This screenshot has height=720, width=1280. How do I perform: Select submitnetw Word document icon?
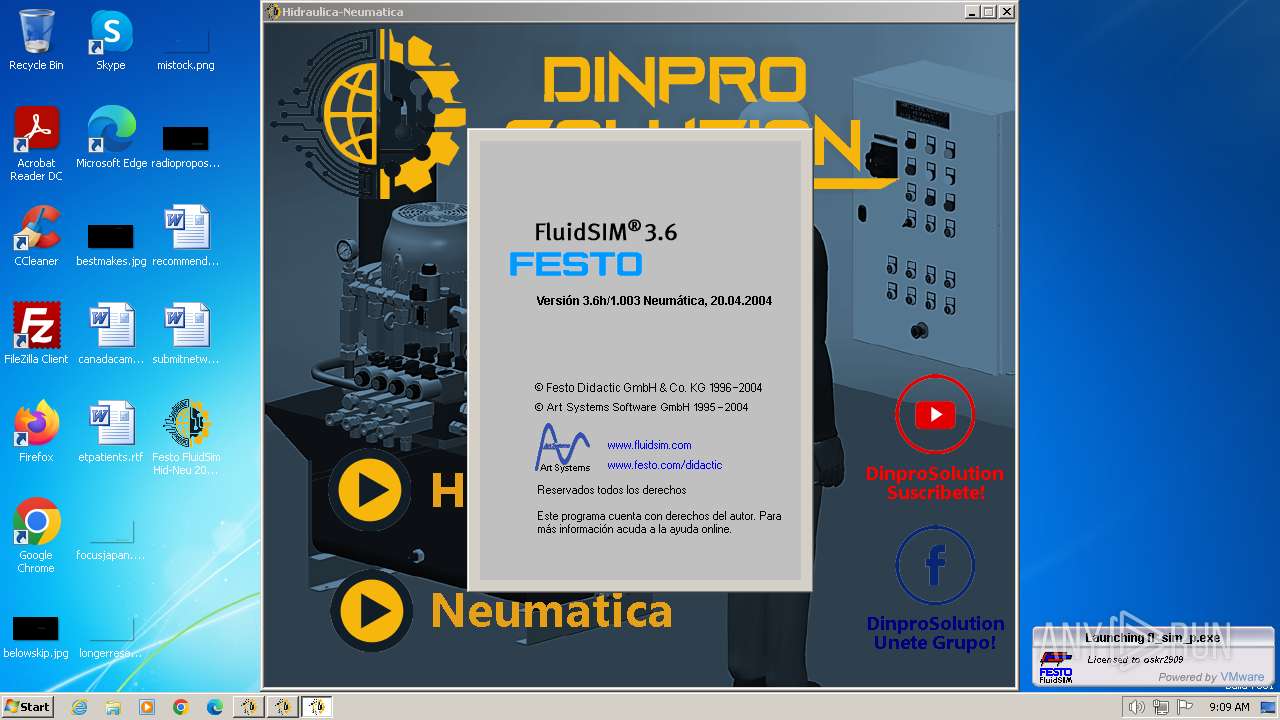click(x=186, y=334)
